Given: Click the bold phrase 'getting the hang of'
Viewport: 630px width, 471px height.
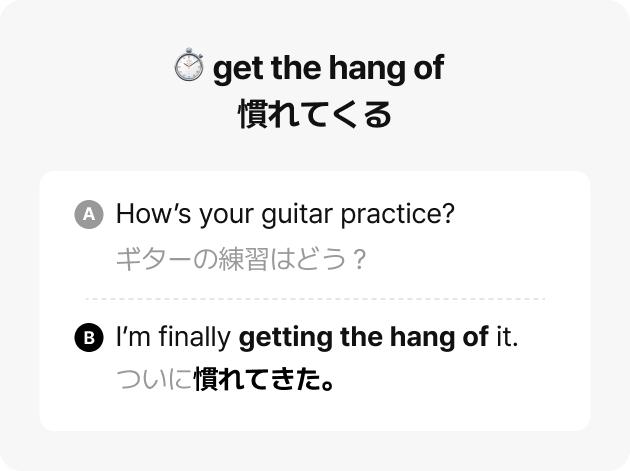Looking at the screenshot, I should pos(364,337).
